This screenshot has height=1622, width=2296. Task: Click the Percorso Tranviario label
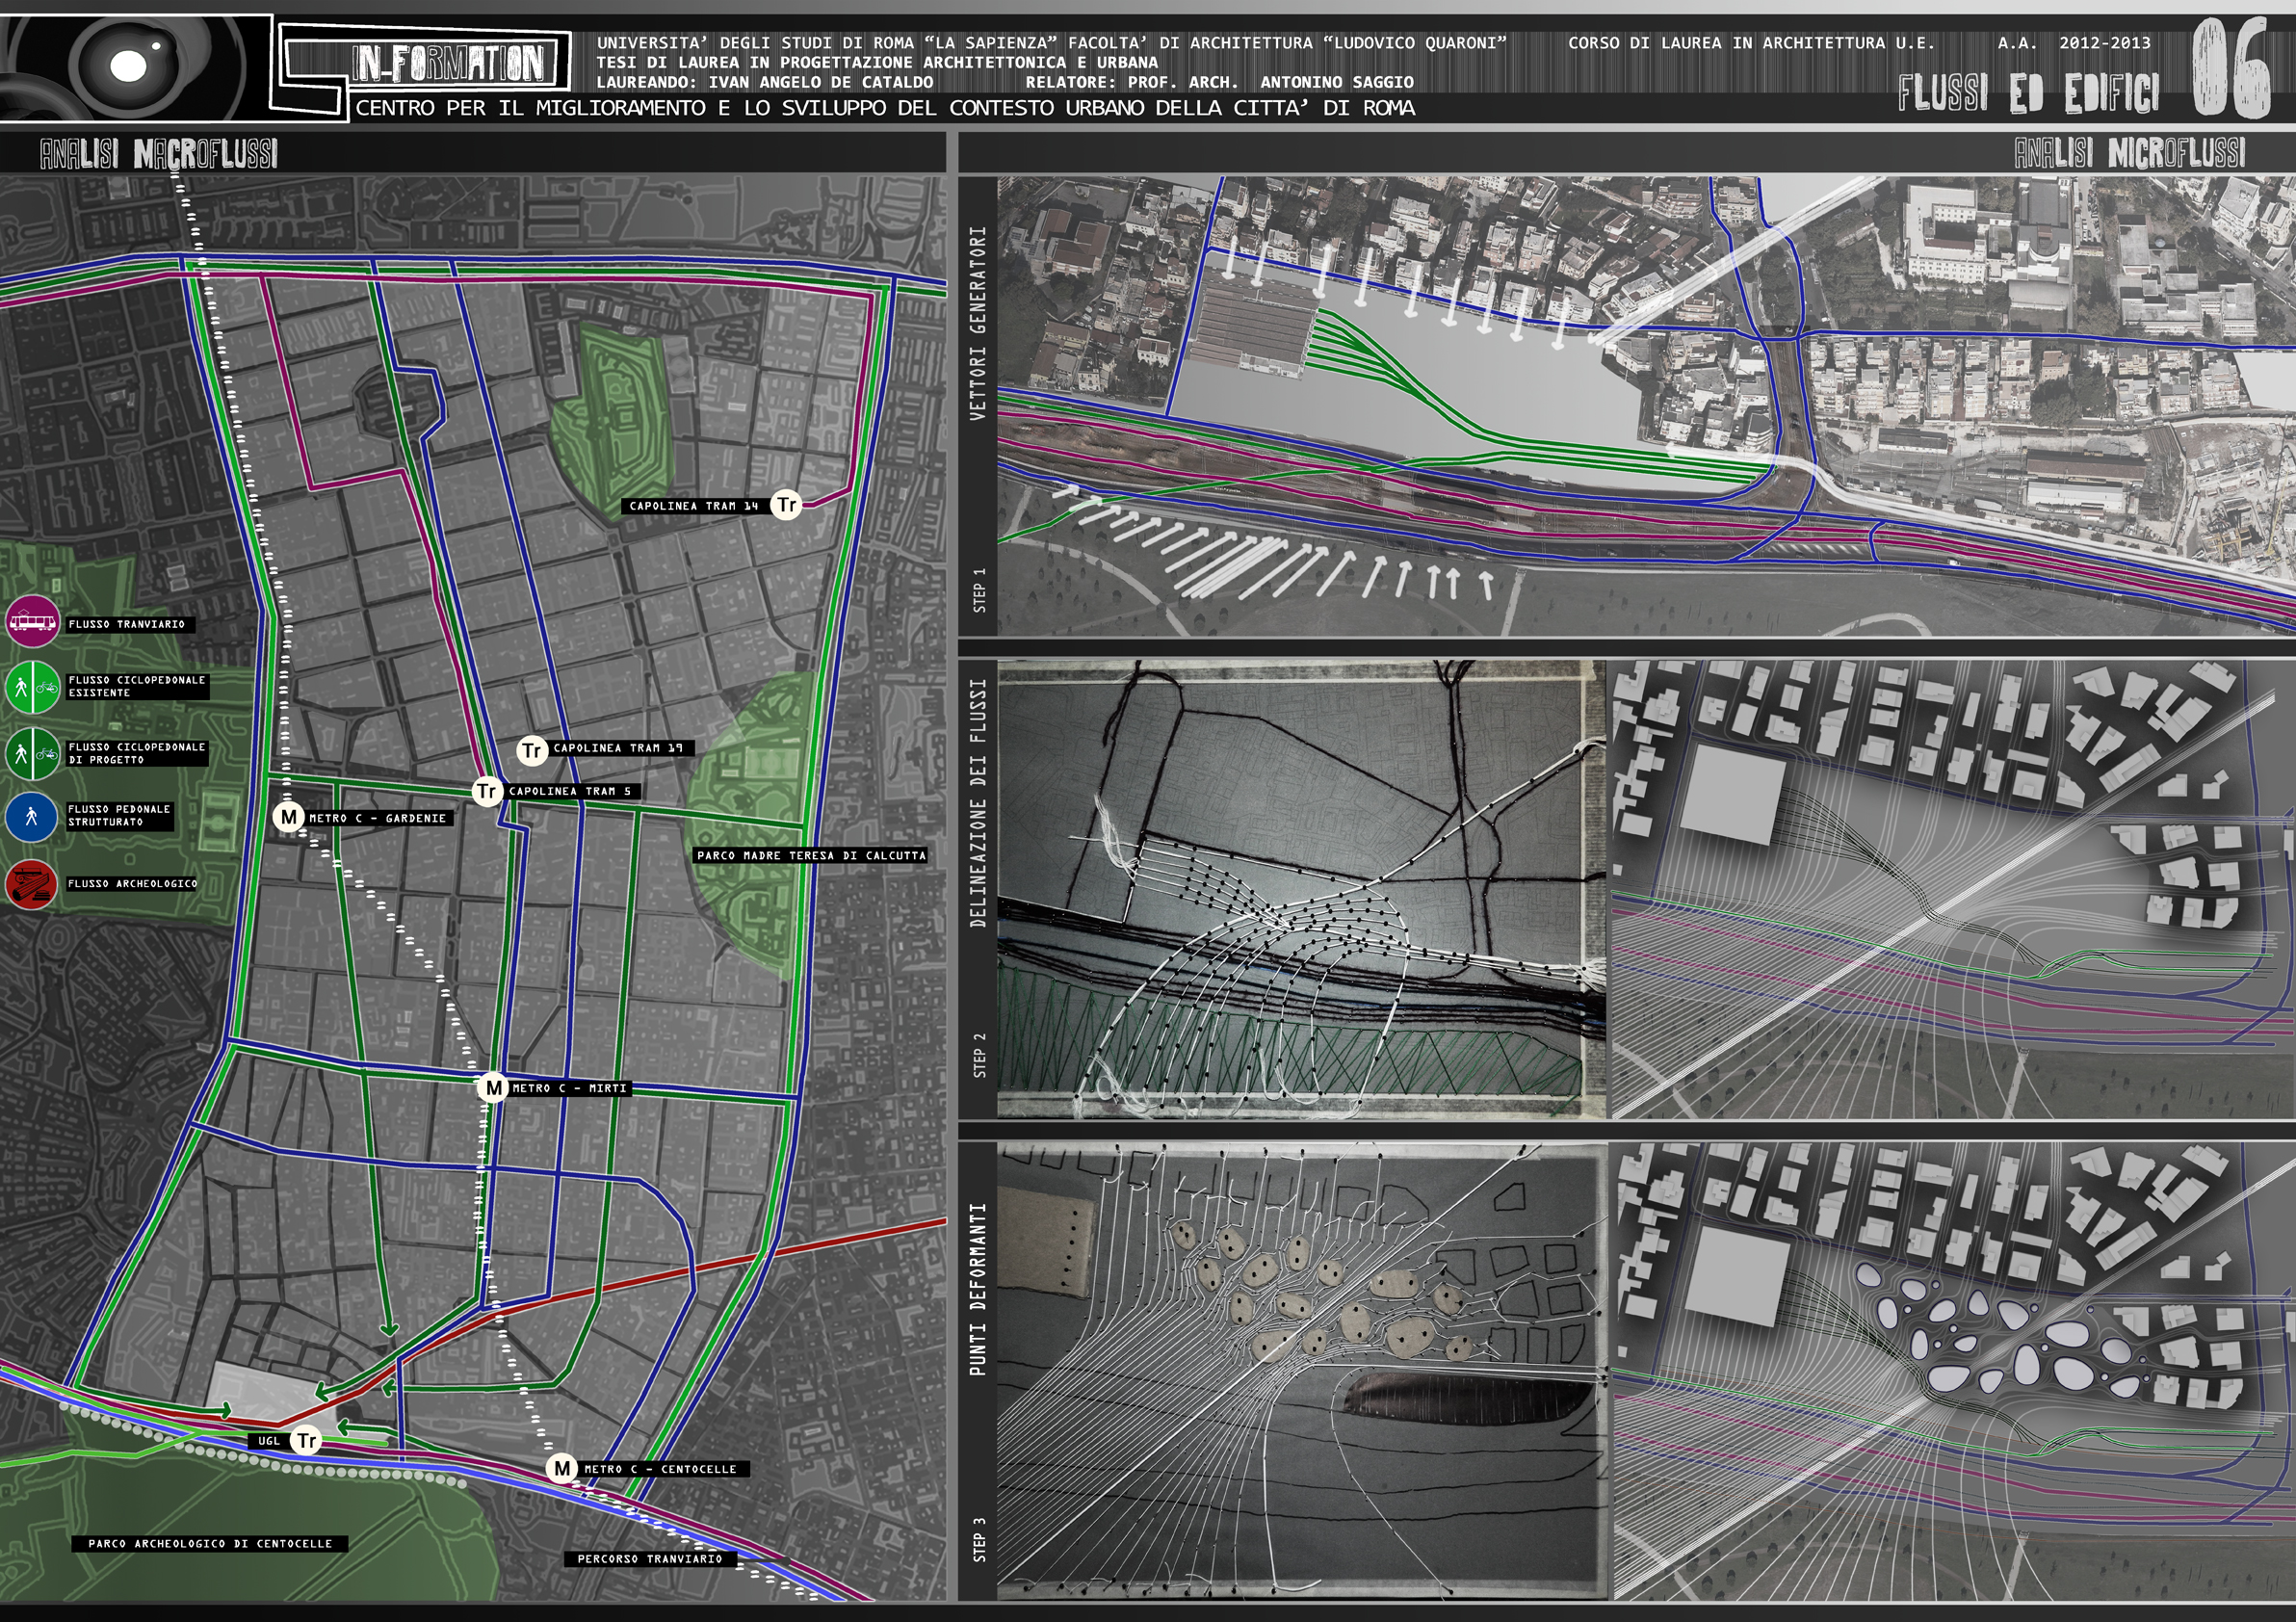(650, 1558)
